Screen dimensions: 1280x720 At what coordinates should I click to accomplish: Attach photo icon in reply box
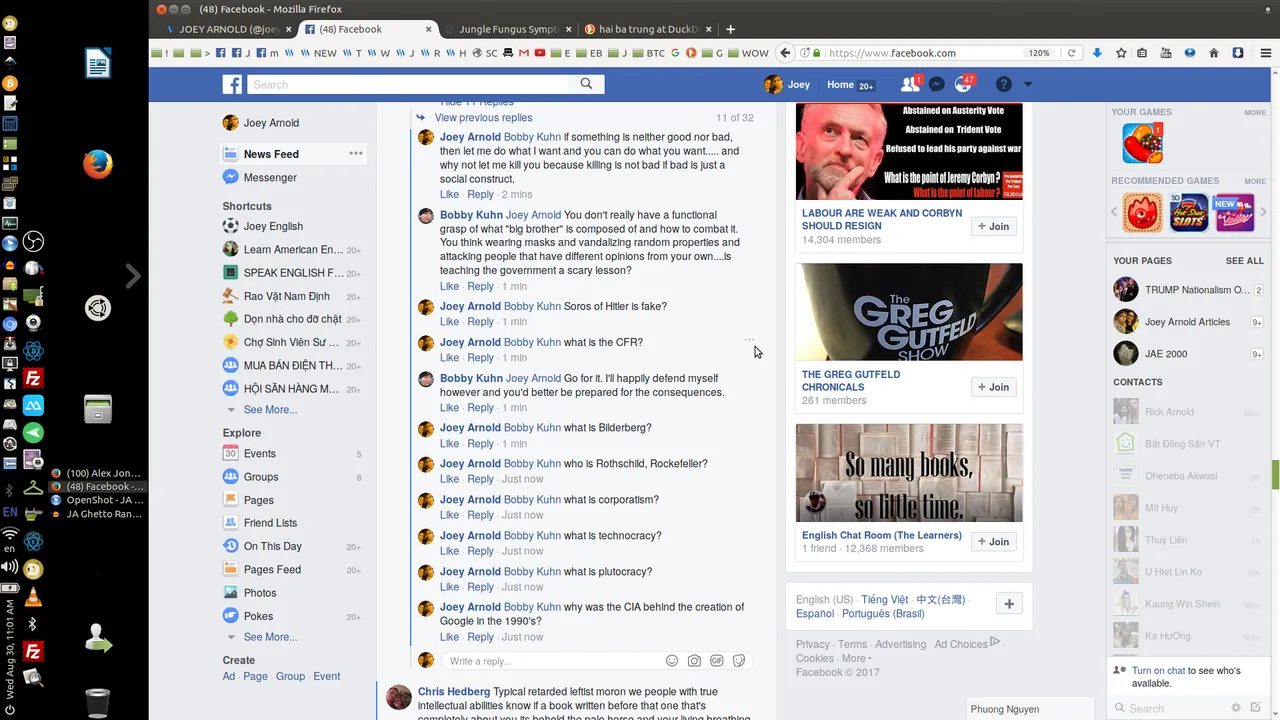coord(694,660)
